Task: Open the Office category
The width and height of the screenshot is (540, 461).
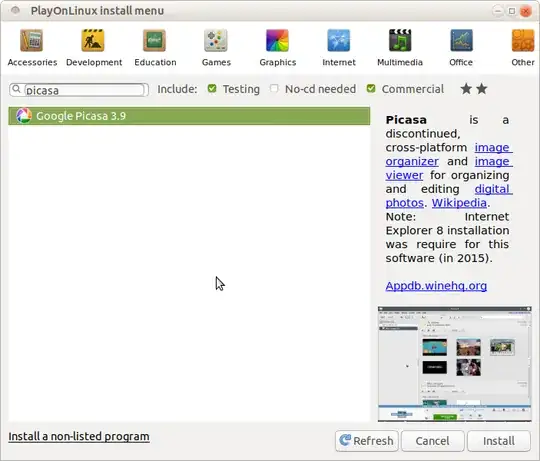Action: [461, 48]
